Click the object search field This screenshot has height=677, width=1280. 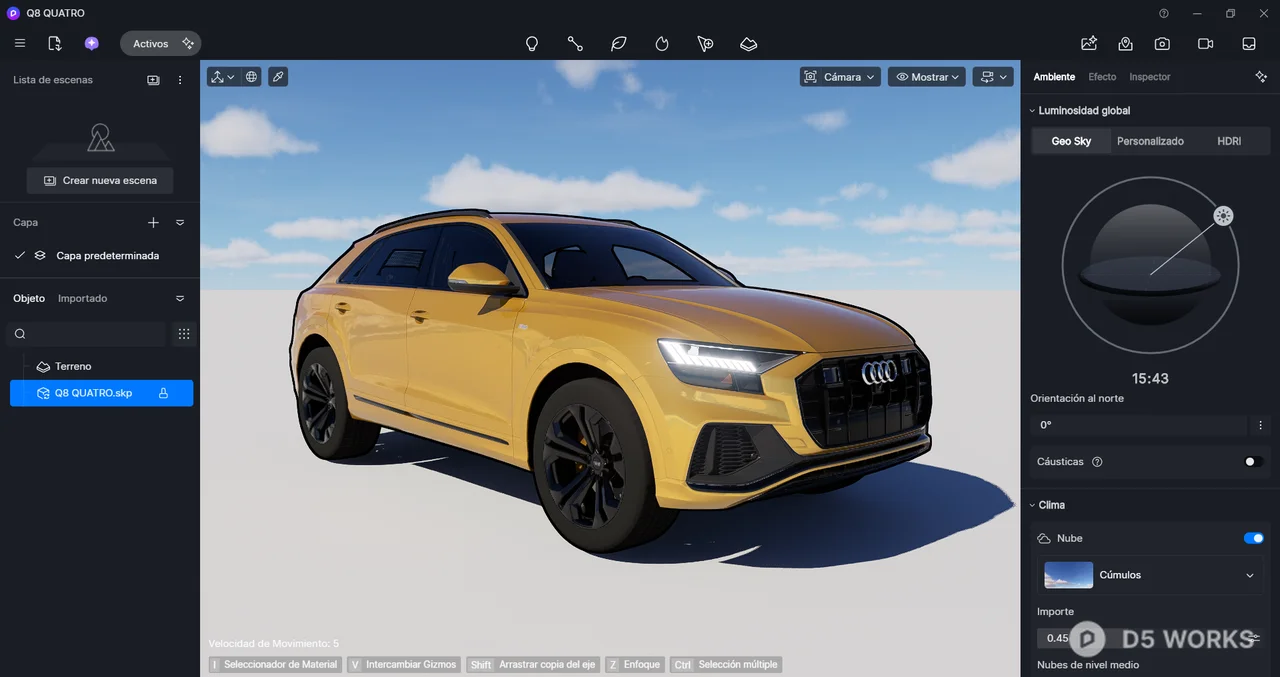pos(87,334)
